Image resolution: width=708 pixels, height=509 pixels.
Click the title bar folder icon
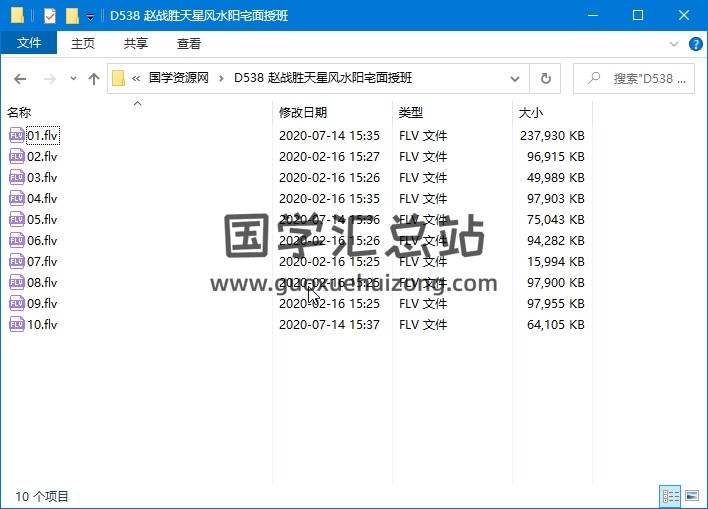coord(17,15)
